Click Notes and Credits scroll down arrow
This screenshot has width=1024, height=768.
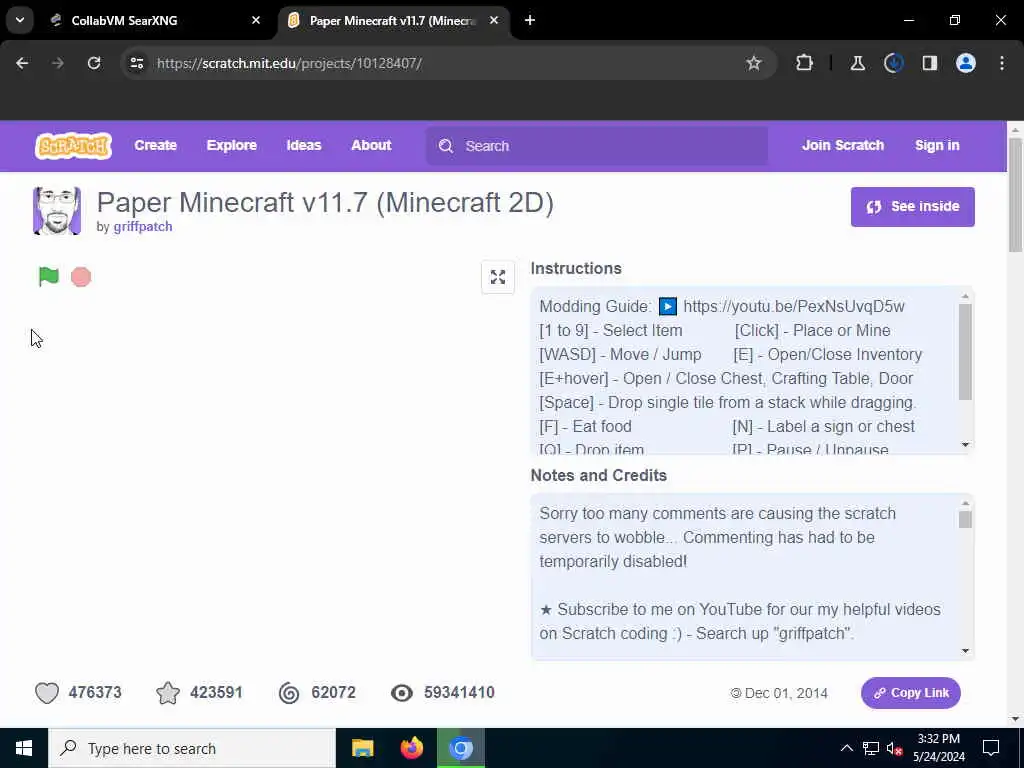965,651
